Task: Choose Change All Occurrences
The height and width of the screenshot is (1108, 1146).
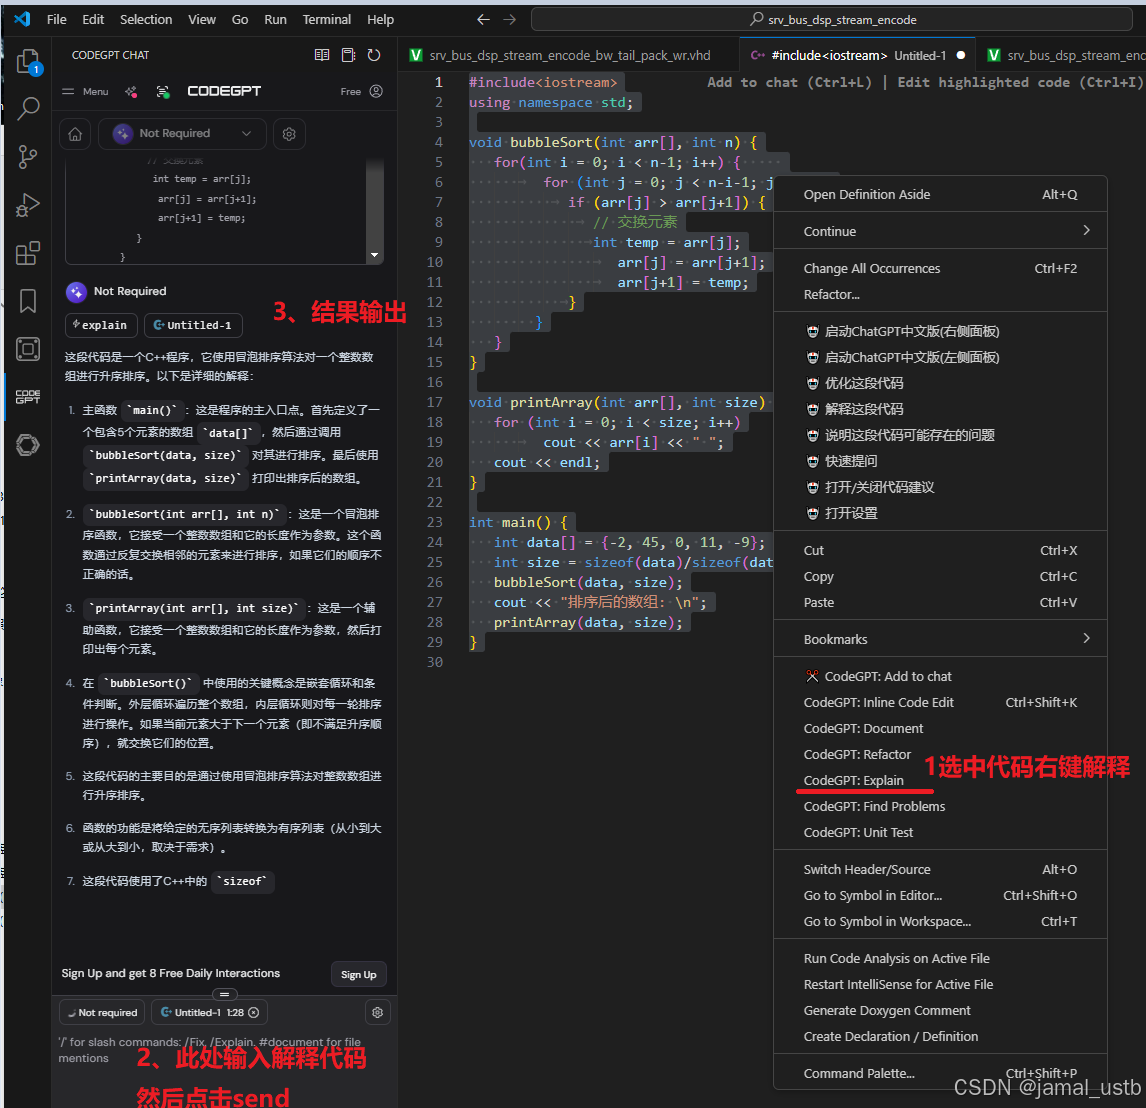Action: (940, 268)
